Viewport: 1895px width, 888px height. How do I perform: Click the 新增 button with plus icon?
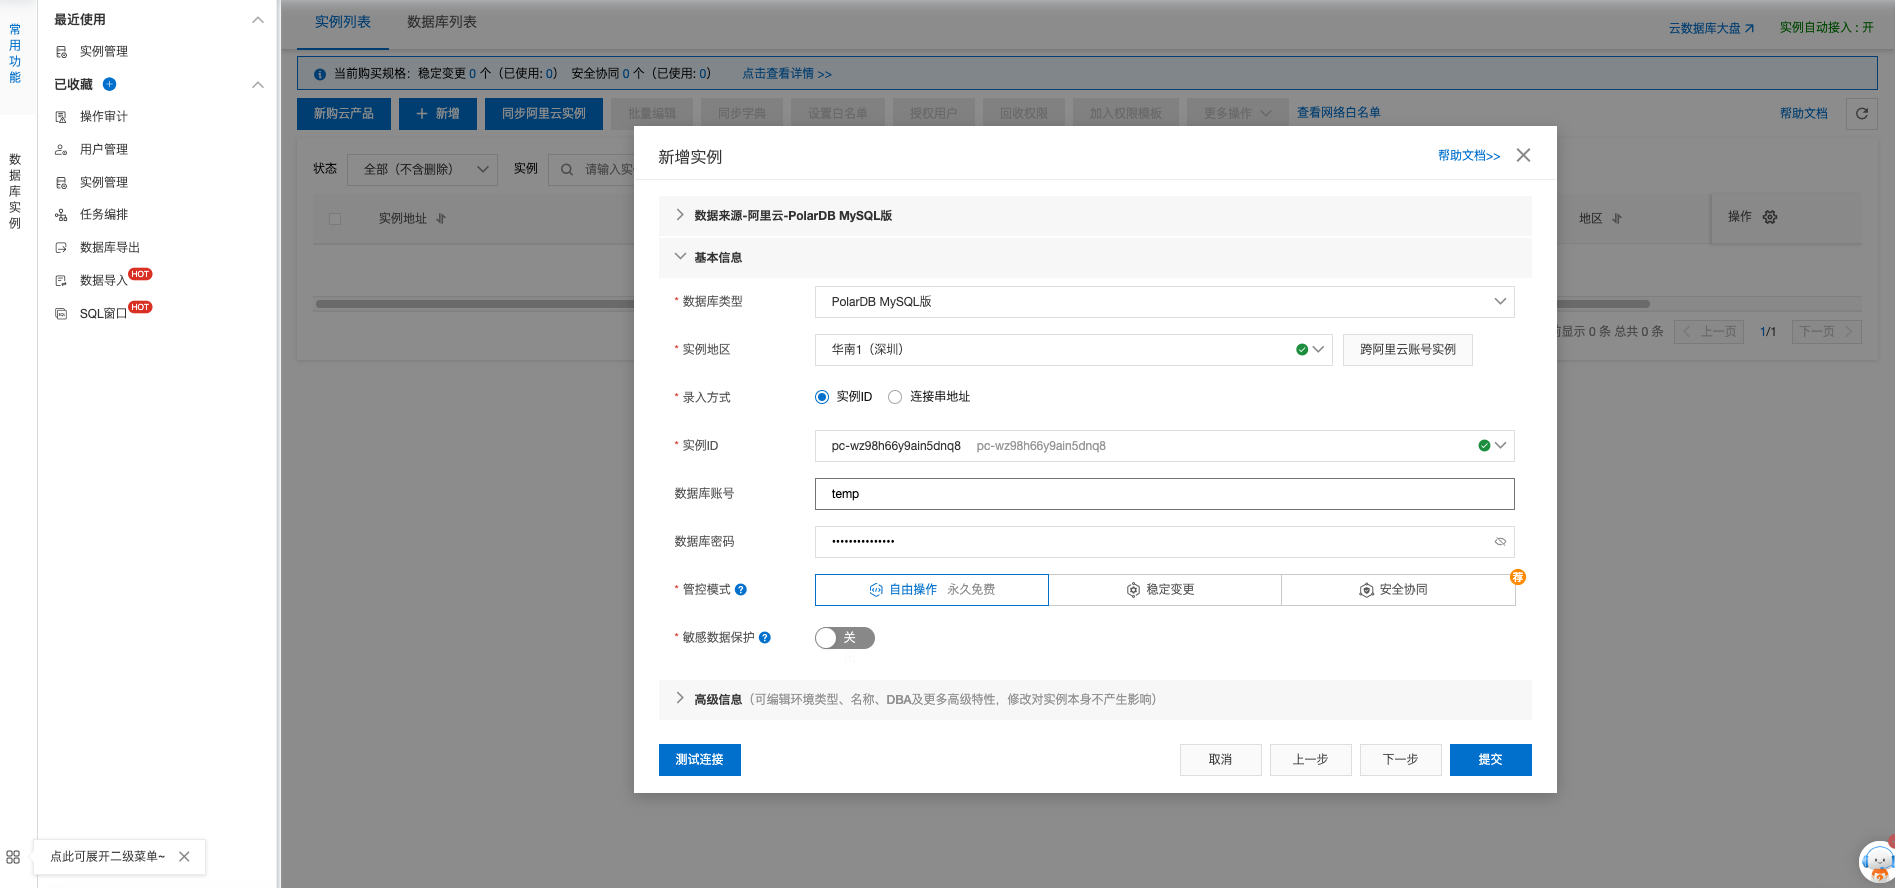tap(438, 114)
